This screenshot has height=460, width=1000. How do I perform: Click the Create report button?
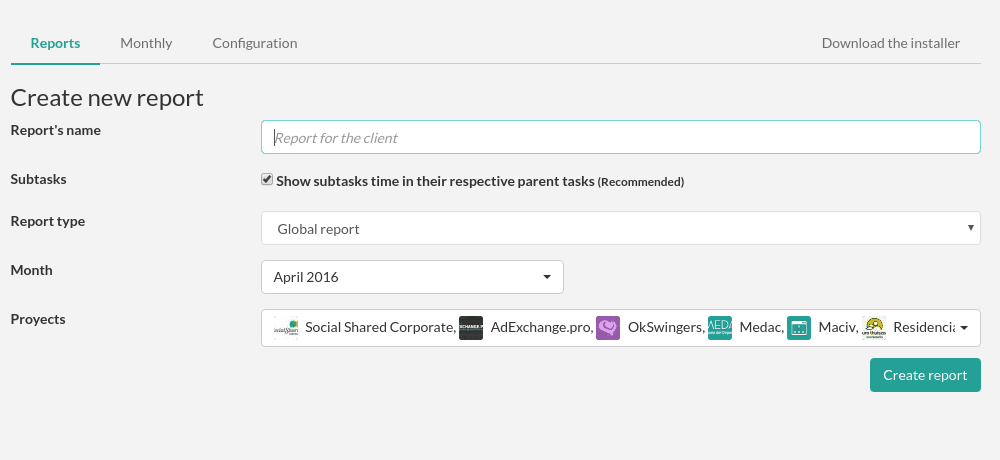(925, 375)
